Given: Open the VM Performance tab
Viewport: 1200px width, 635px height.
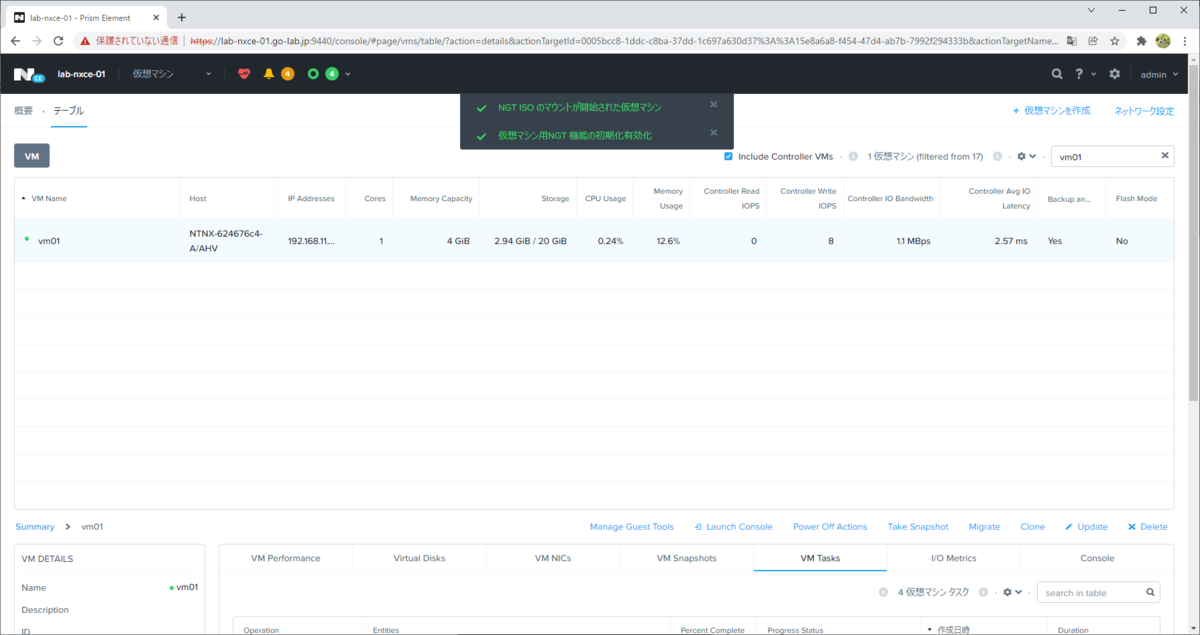Looking at the screenshot, I should coord(285,558).
